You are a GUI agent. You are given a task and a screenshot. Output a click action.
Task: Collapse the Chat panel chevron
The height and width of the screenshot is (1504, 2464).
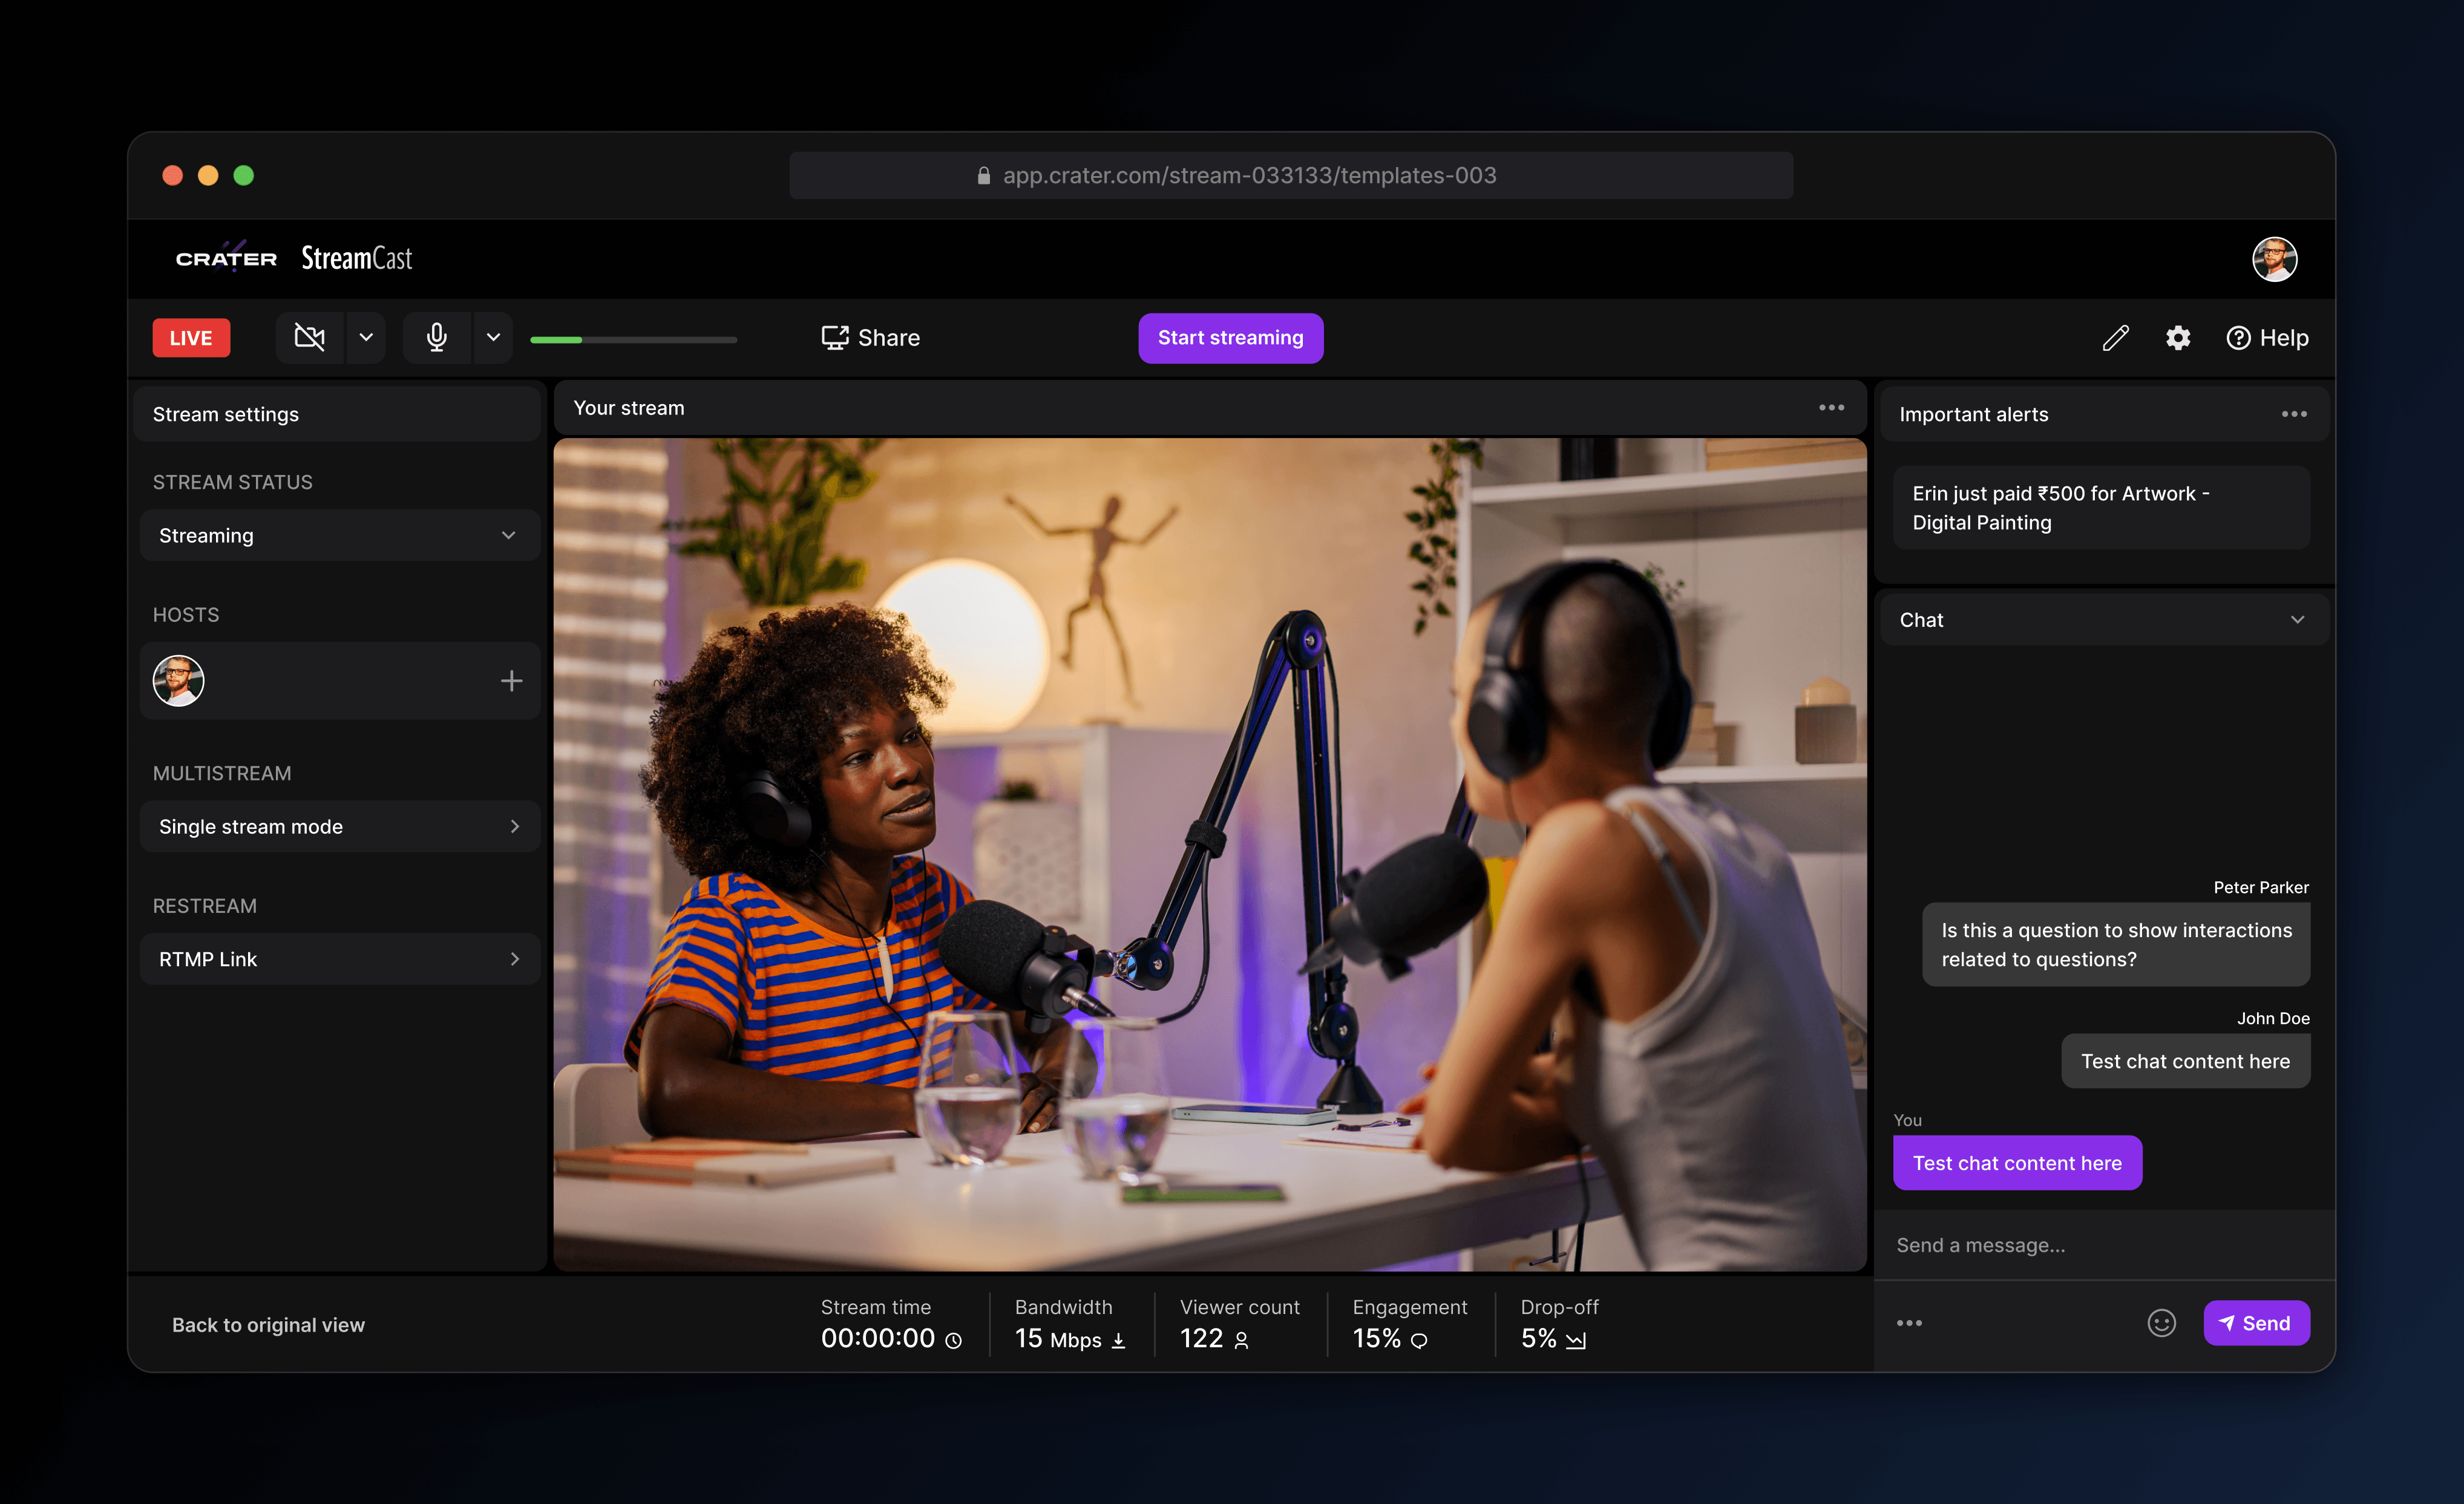pos(2297,620)
